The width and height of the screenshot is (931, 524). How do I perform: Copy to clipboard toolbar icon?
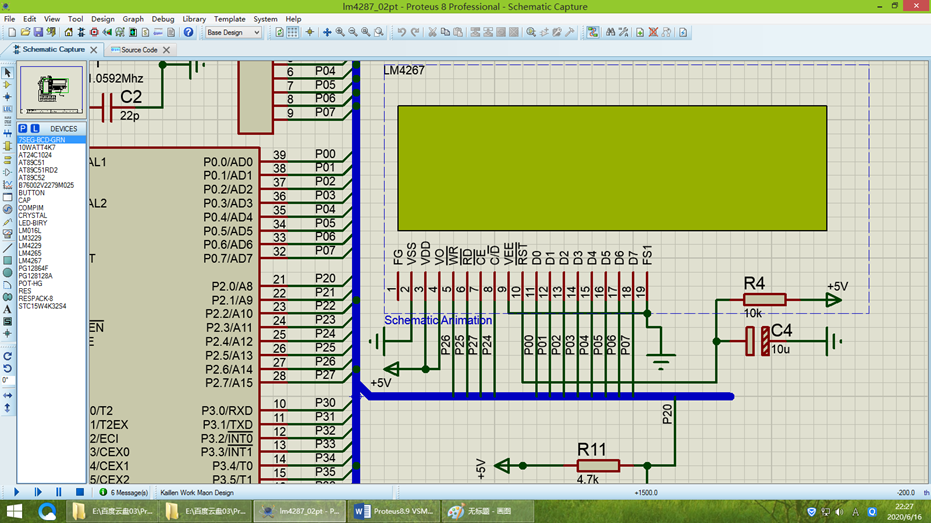(x=445, y=33)
